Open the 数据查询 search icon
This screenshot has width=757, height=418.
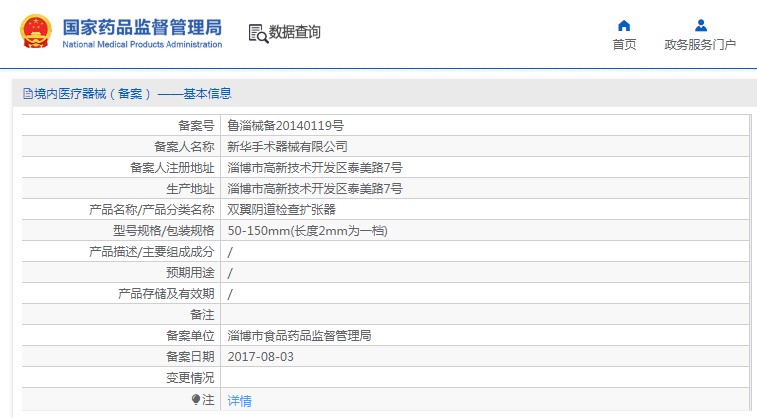point(258,34)
